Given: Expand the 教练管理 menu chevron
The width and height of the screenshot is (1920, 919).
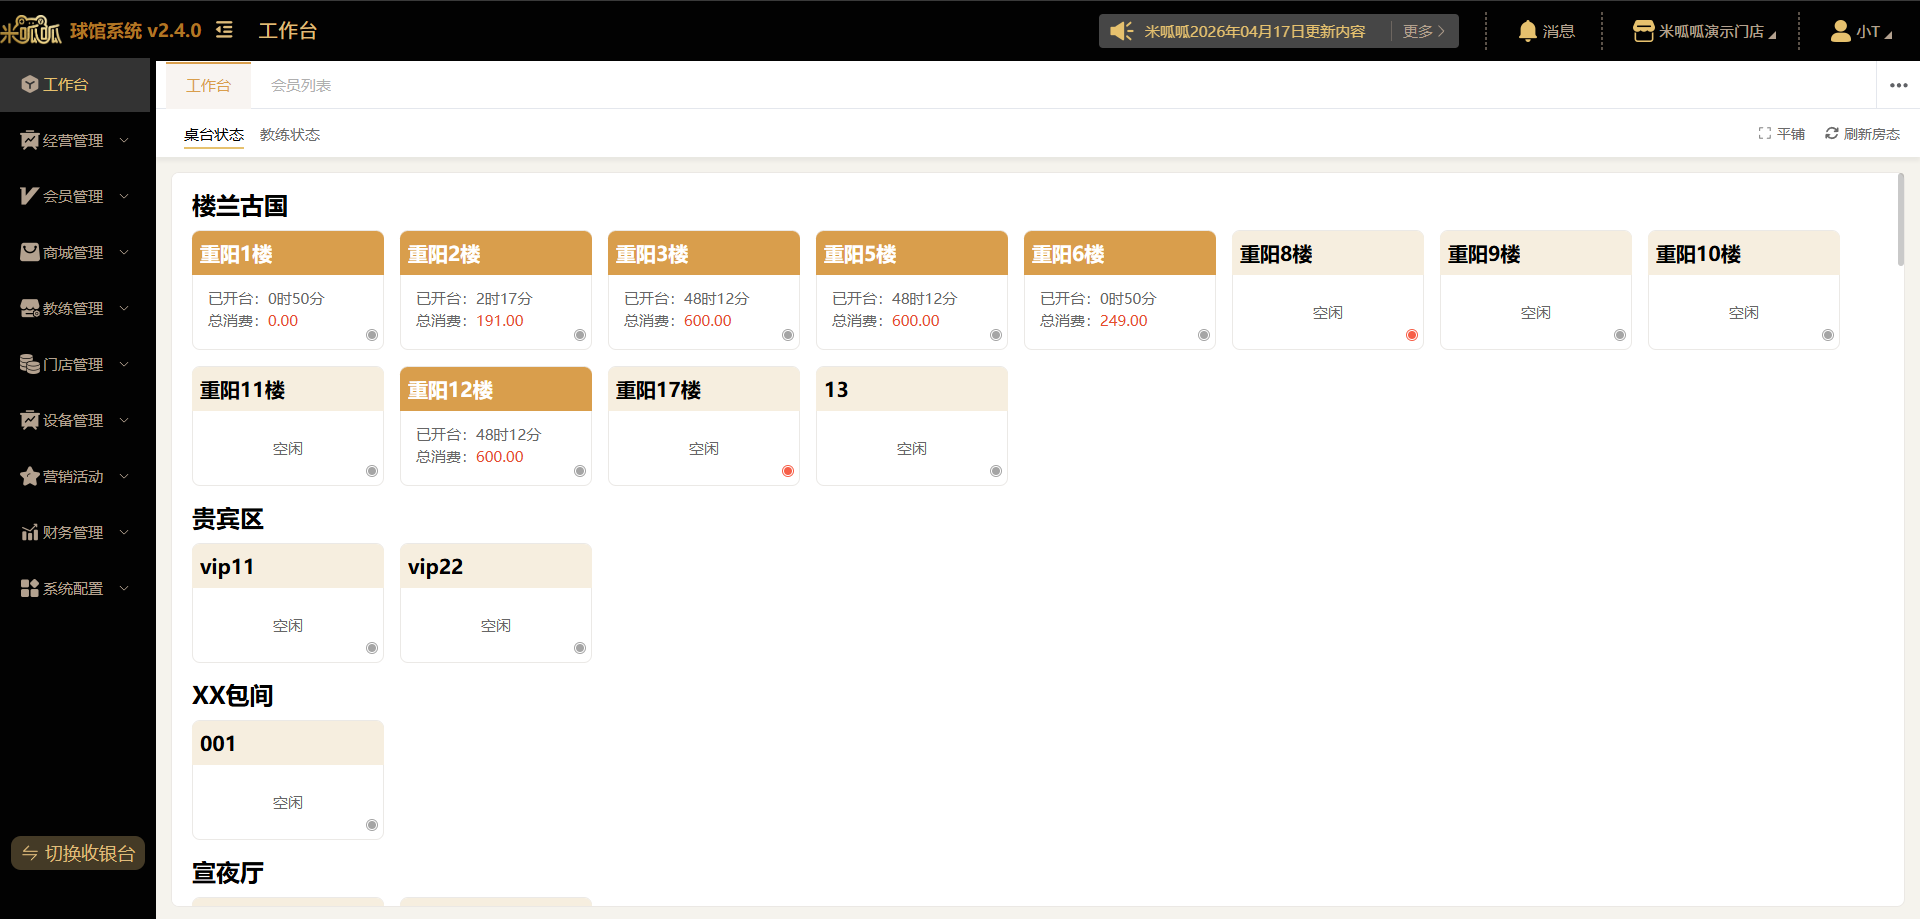Looking at the screenshot, I should coord(124,308).
